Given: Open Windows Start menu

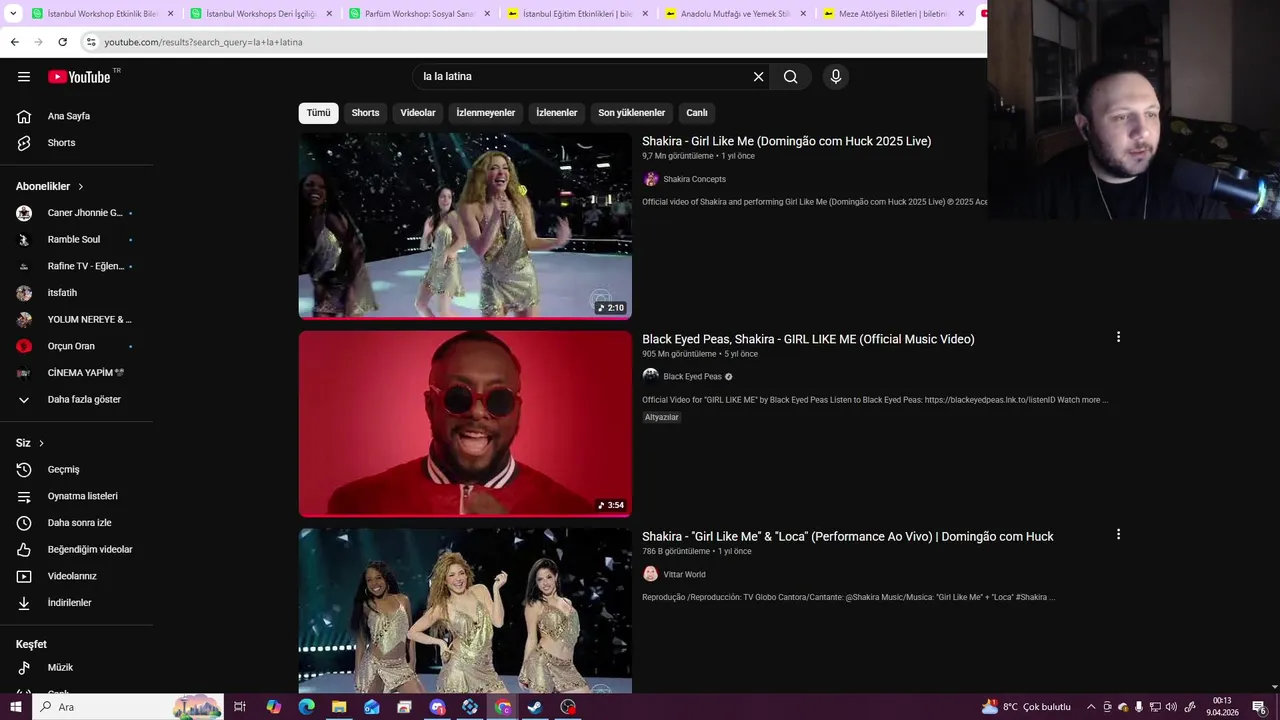Looking at the screenshot, I should tap(15, 707).
